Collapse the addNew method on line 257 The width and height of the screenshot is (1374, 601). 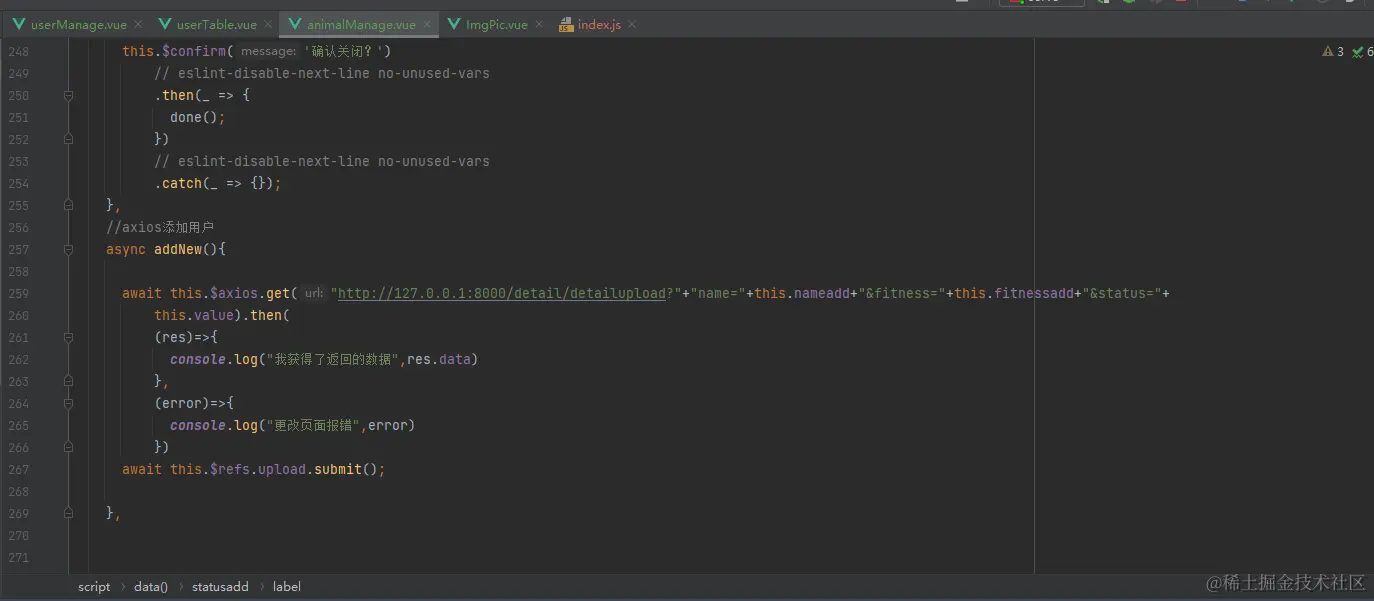pos(68,249)
